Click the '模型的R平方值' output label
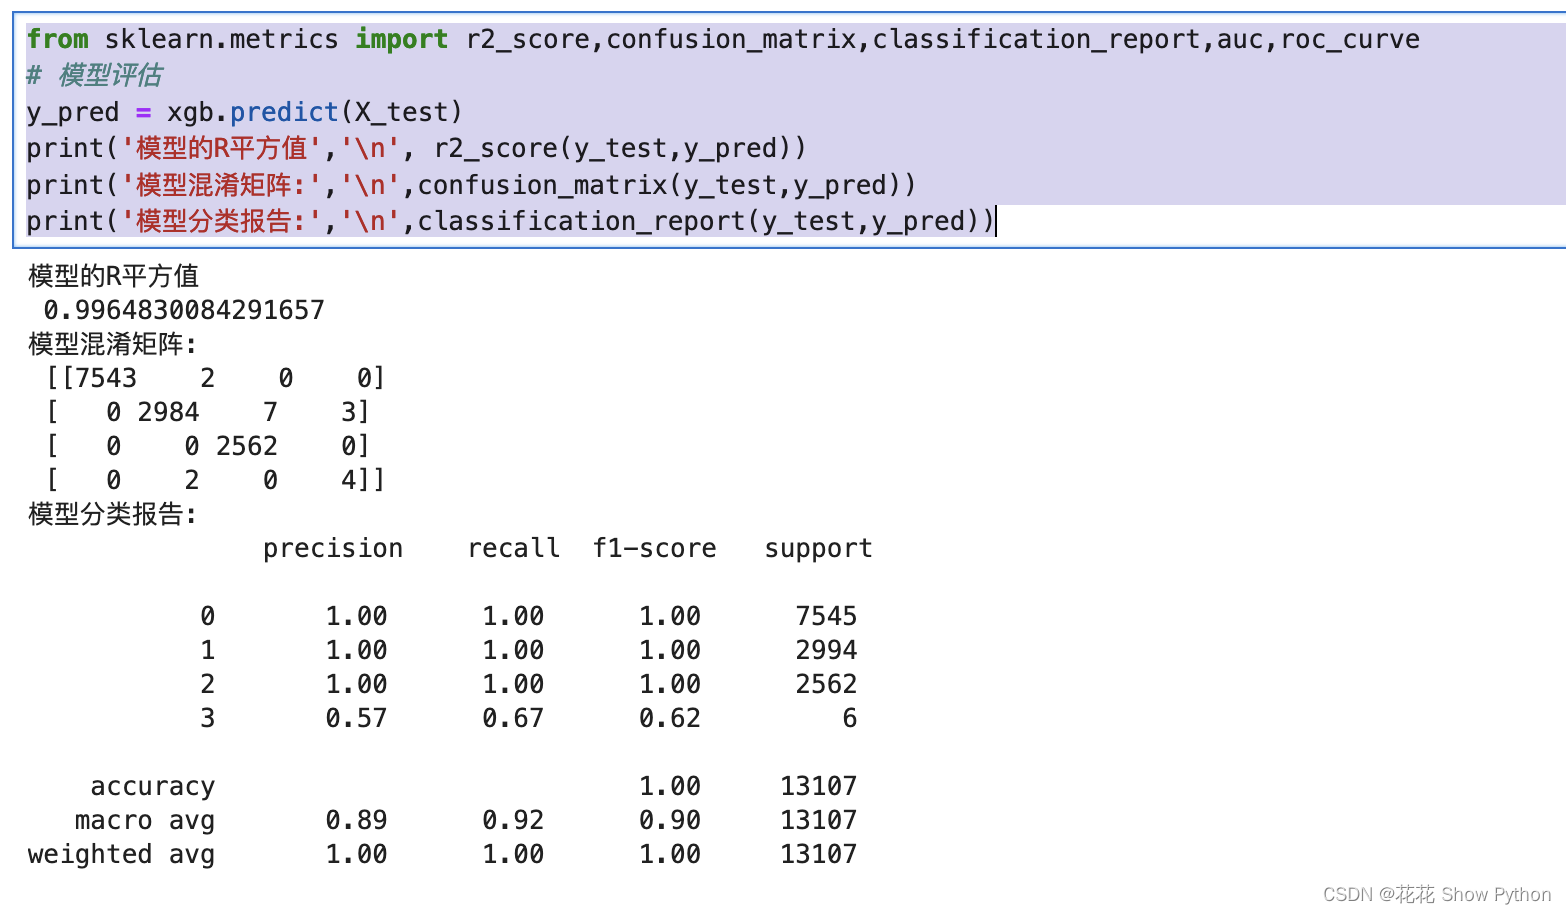This screenshot has height=914, width=1566. 114,275
